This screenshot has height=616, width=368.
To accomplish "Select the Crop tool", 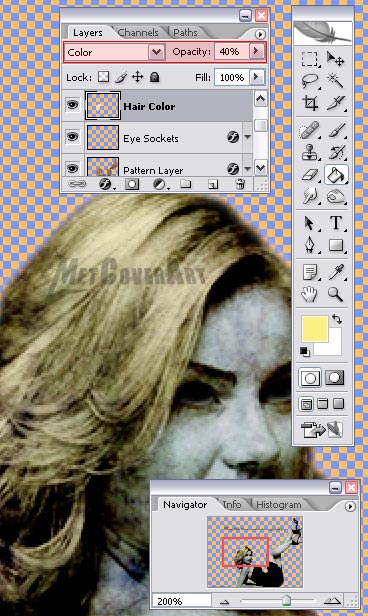I will (310, 103).
